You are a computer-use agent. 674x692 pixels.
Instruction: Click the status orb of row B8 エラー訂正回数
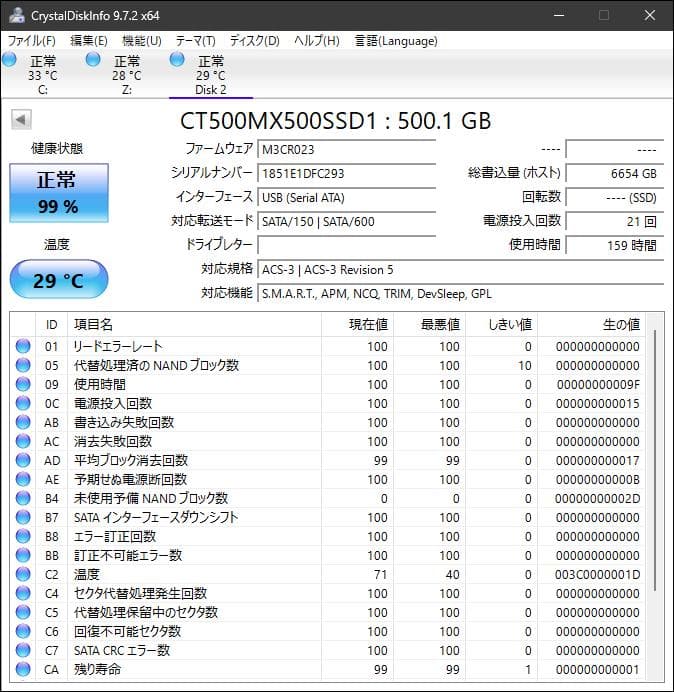23,536
